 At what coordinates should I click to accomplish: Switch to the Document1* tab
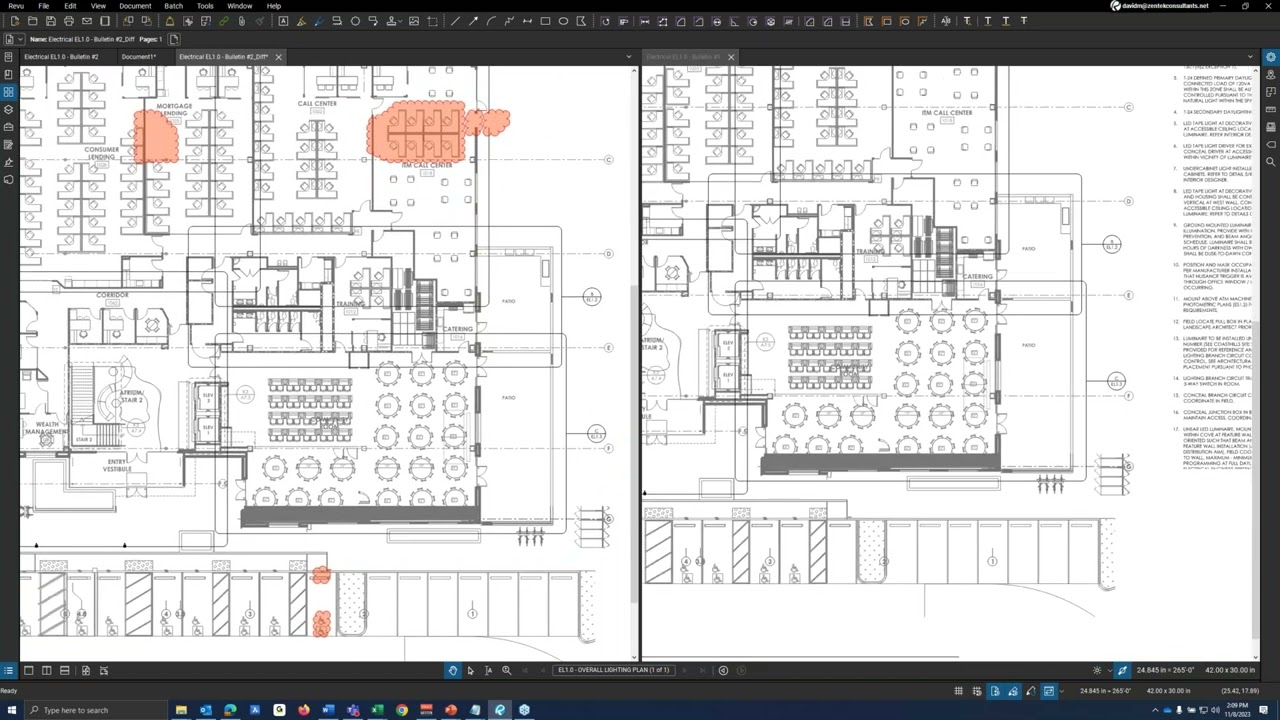coord(139,57)
